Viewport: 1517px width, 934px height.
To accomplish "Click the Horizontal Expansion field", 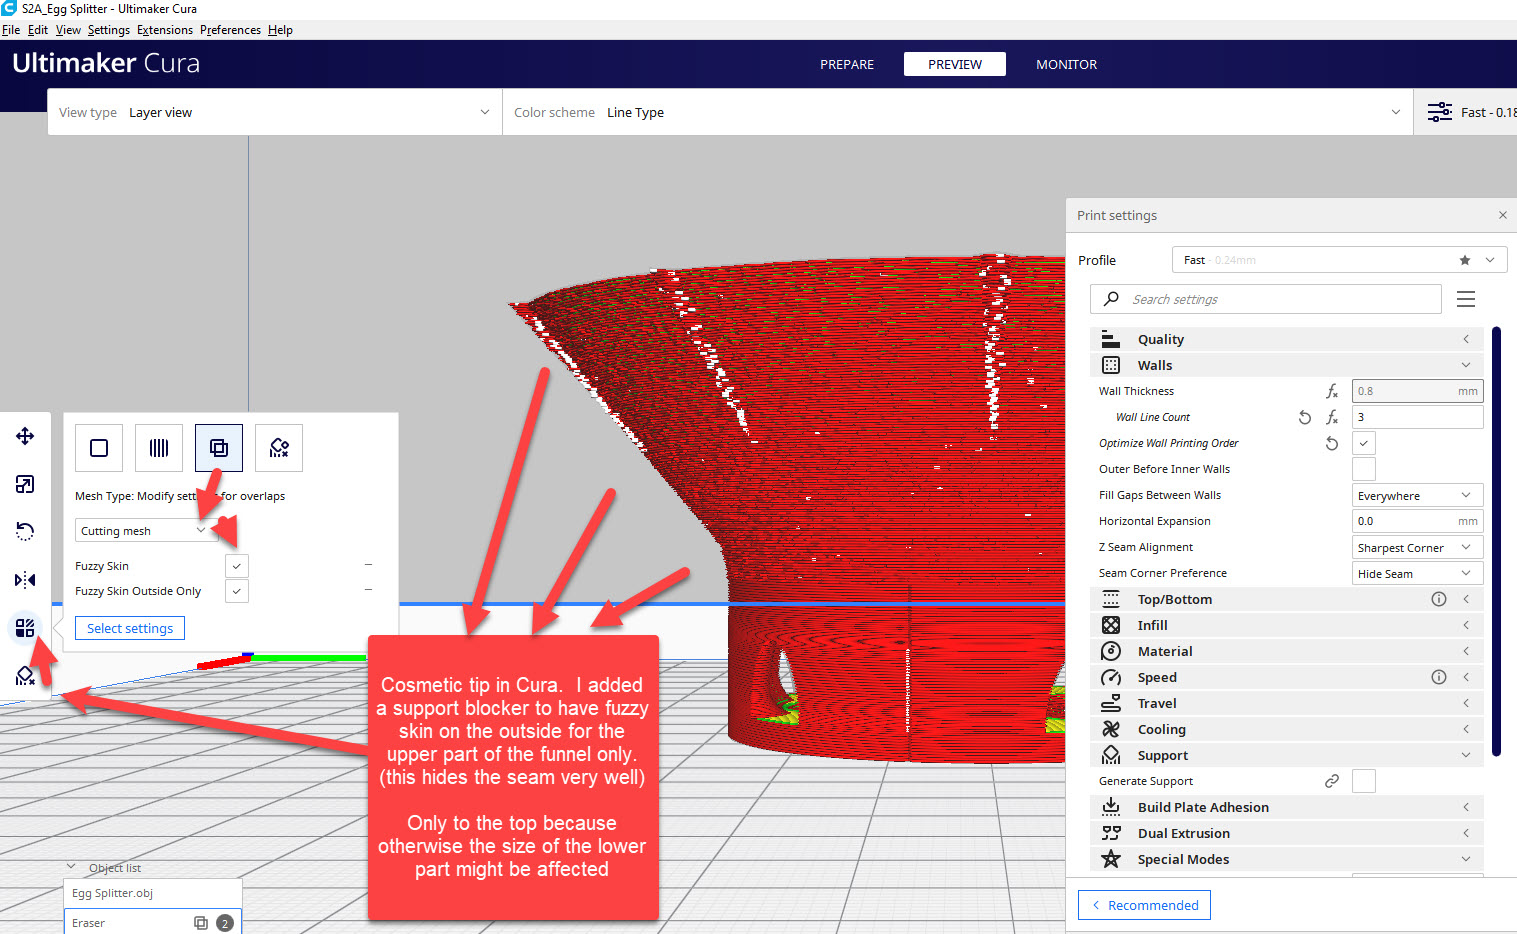I will point(1417,521).
